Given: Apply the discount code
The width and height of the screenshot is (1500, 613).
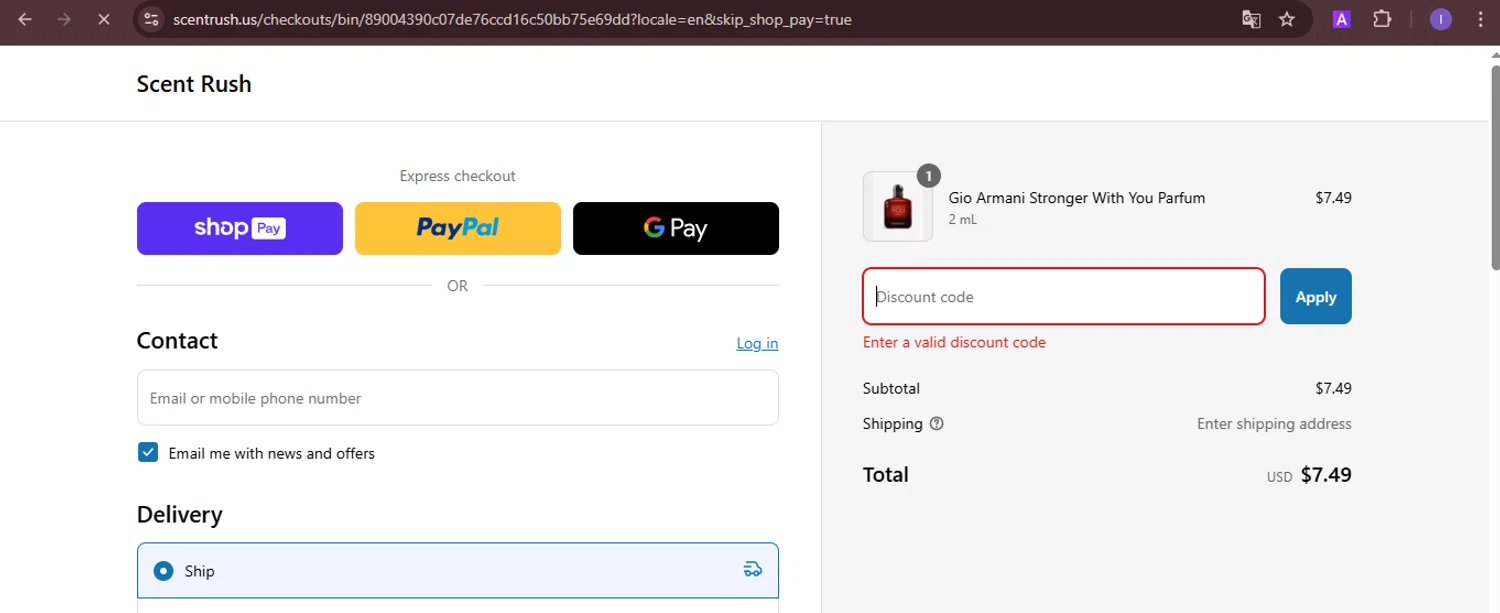Looking at the screenshot, I should 1316,296.
